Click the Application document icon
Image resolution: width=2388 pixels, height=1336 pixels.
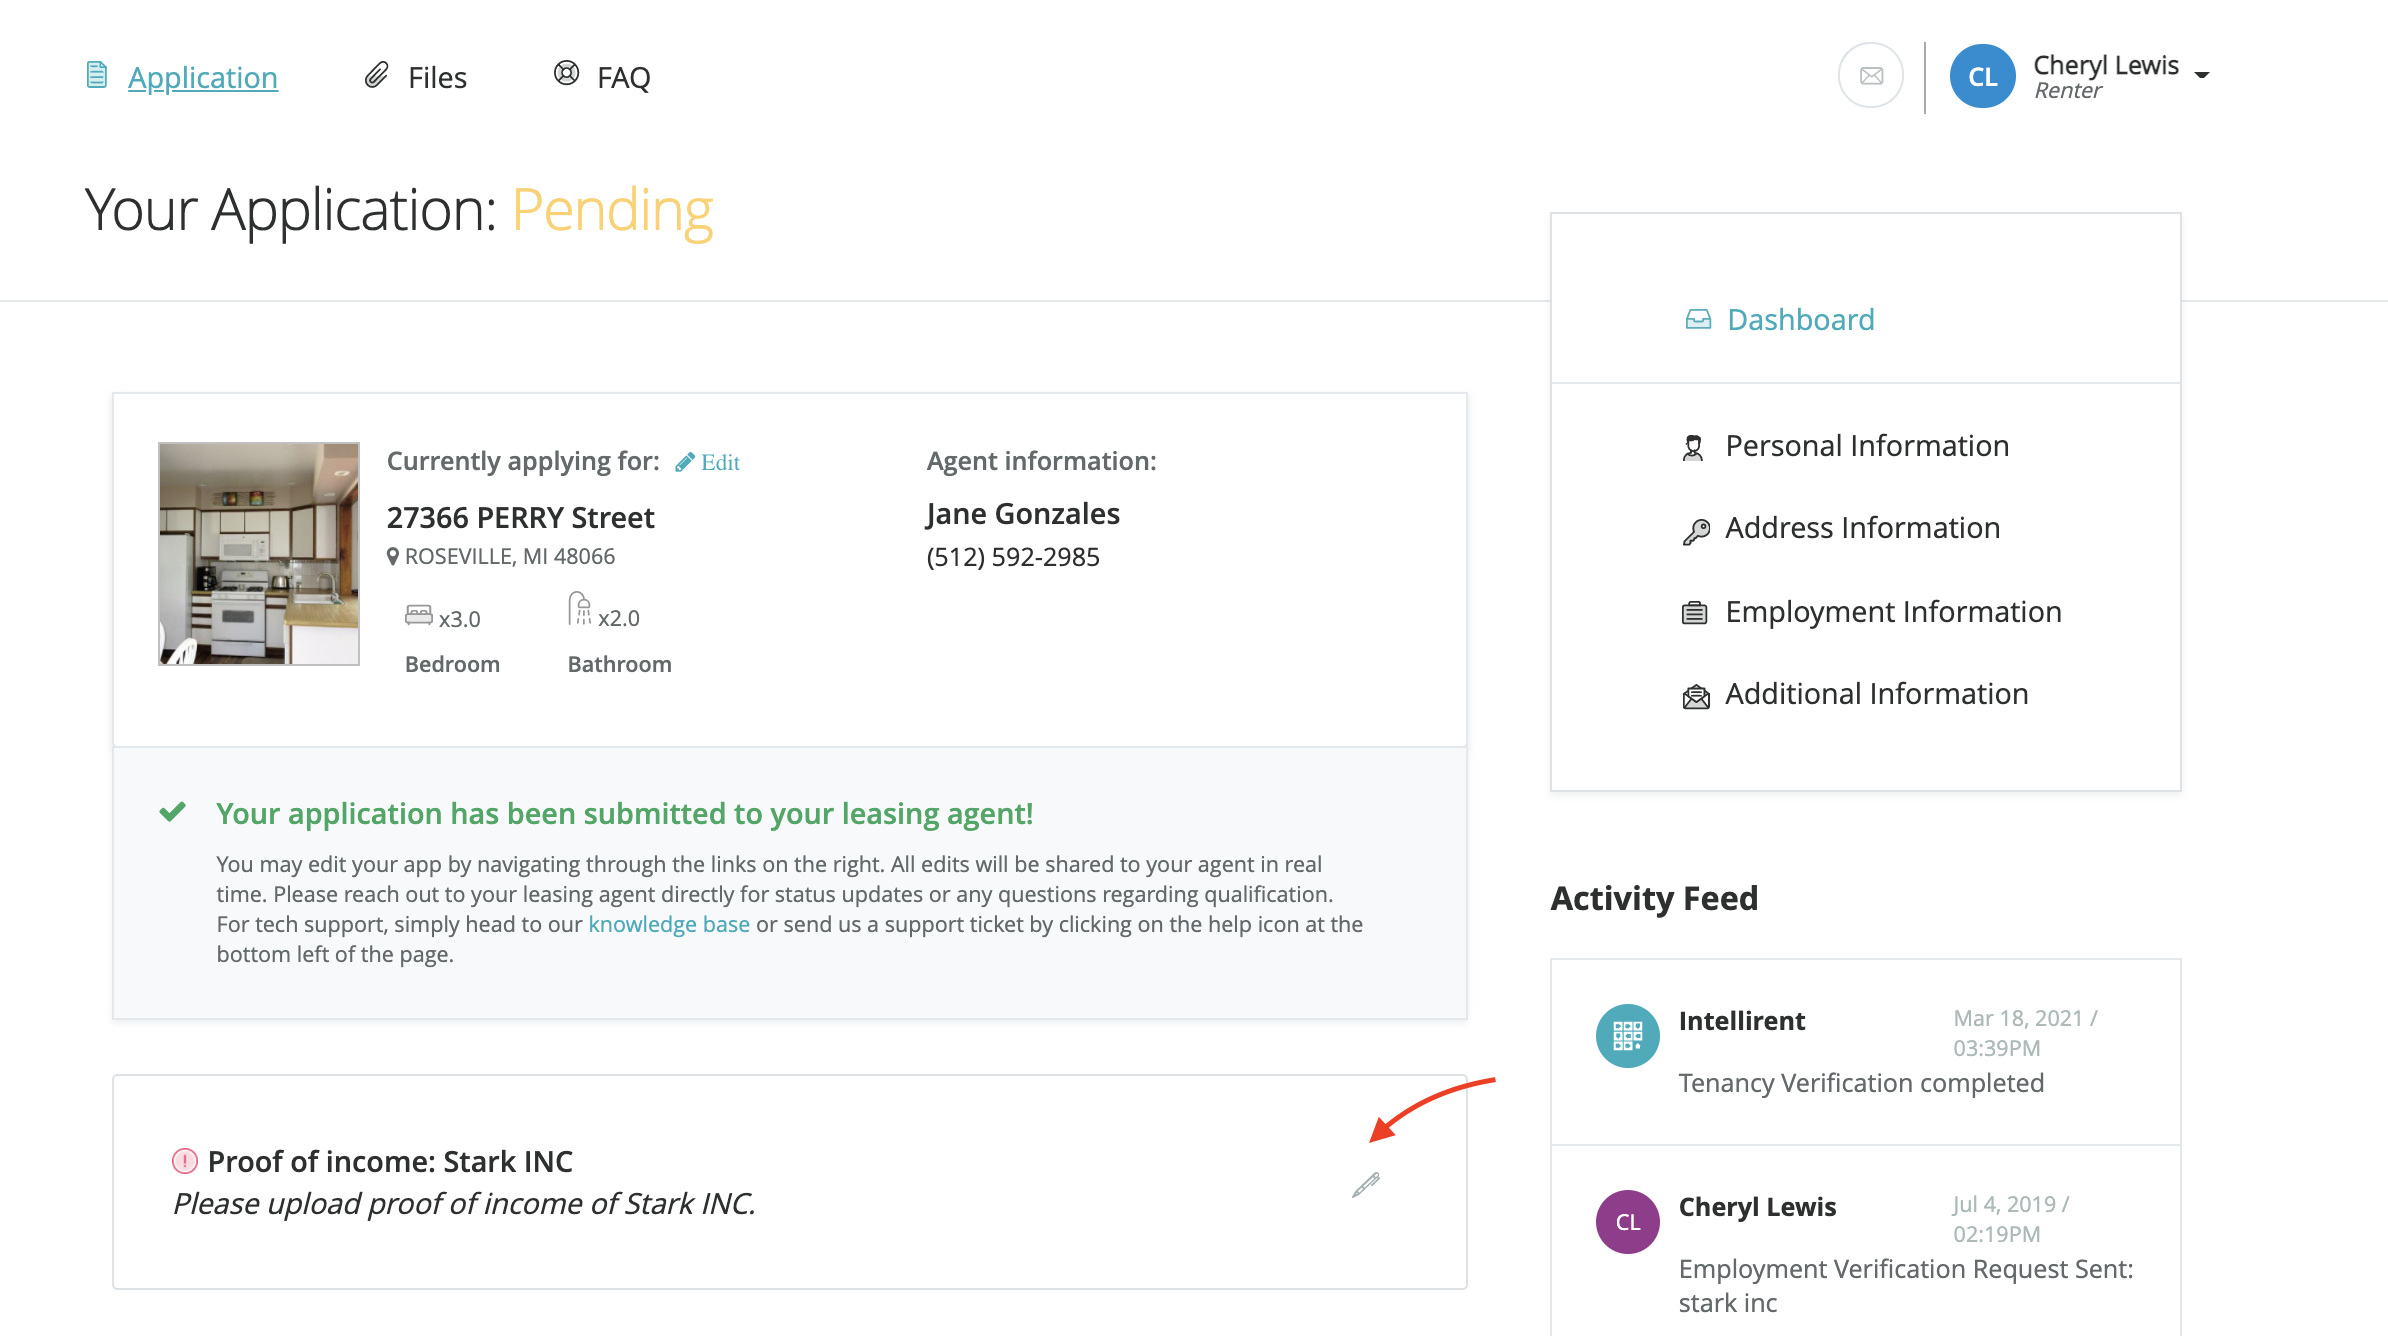[x=97, y=76]
